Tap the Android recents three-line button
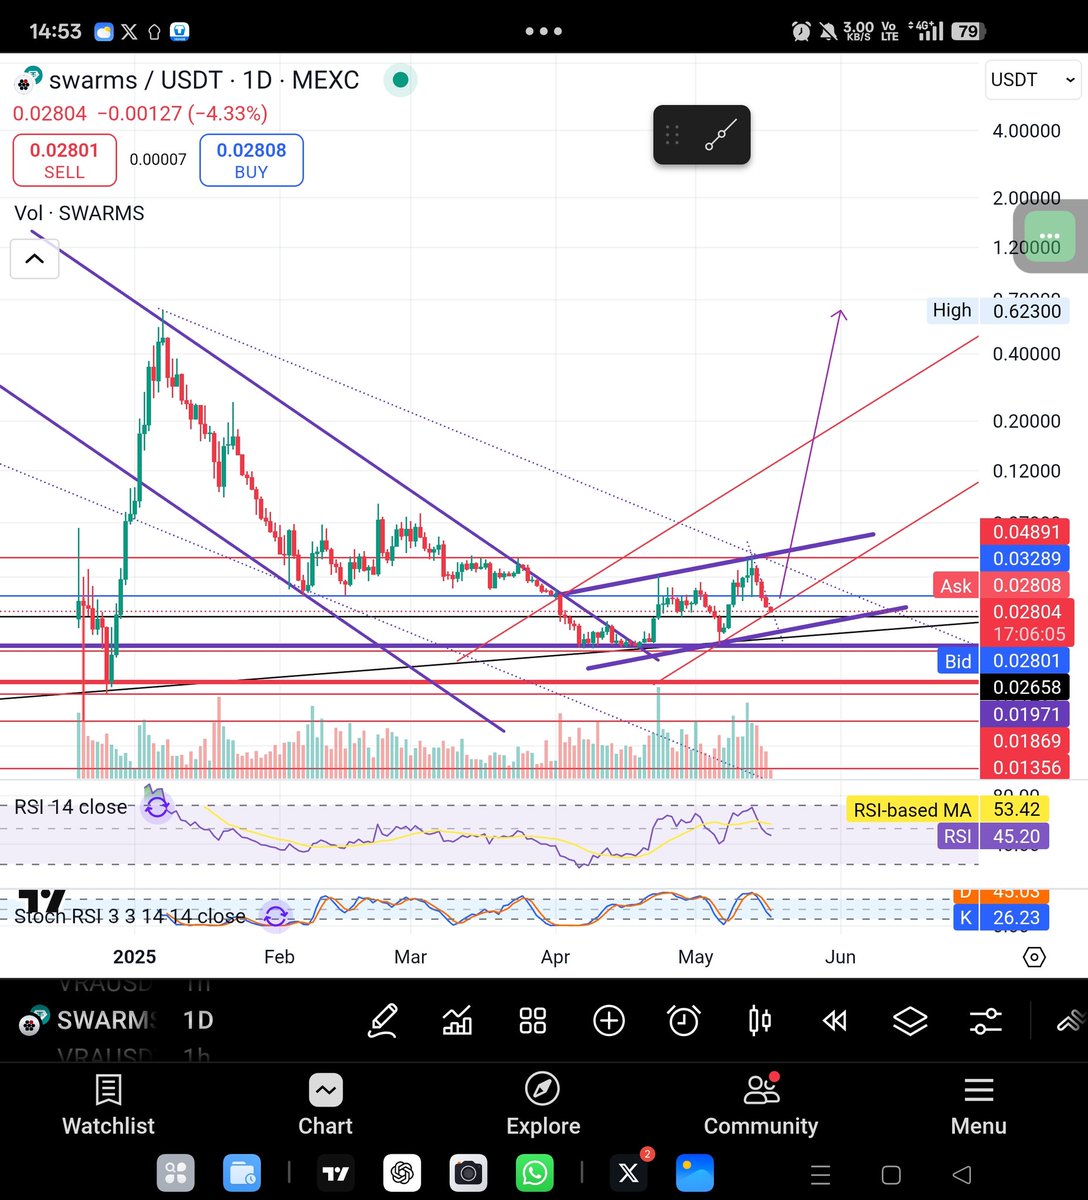 click(819, 1174)
